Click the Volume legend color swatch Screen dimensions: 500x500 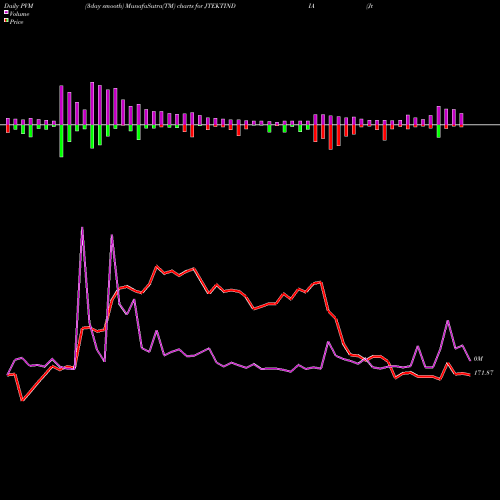[x=6, y=12]
